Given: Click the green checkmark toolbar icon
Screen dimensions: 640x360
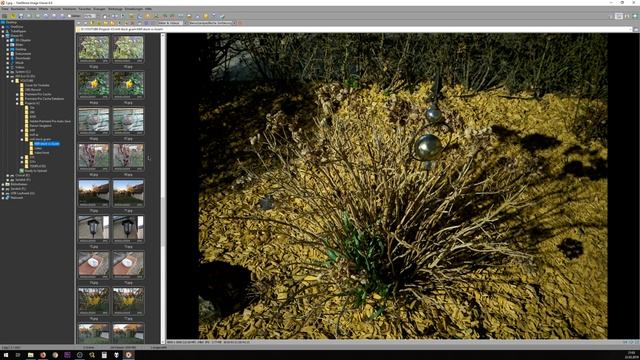Looking at the screenshot, I should (222, 17).
